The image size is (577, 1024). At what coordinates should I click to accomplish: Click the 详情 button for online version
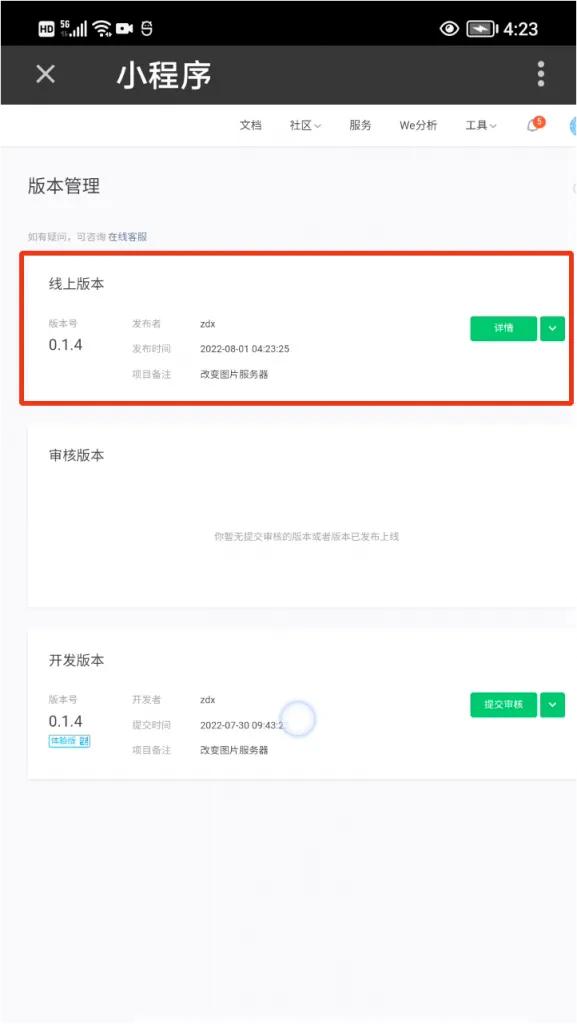pos(503,328)
